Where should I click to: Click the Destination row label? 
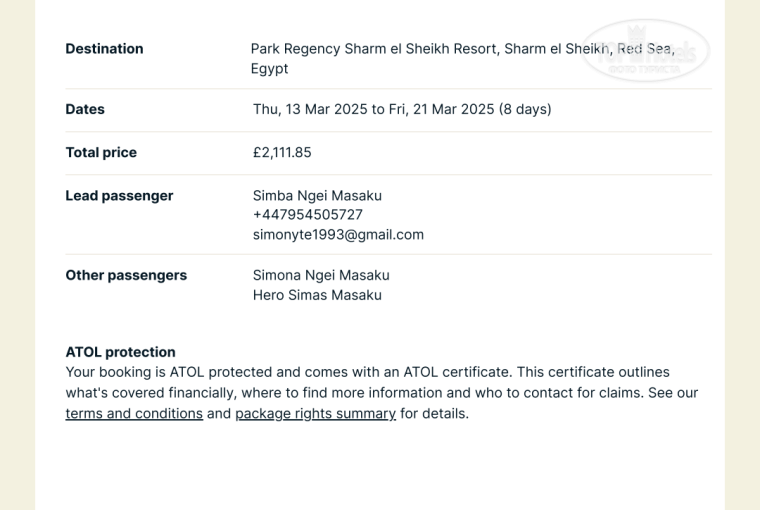pos(105,48)
